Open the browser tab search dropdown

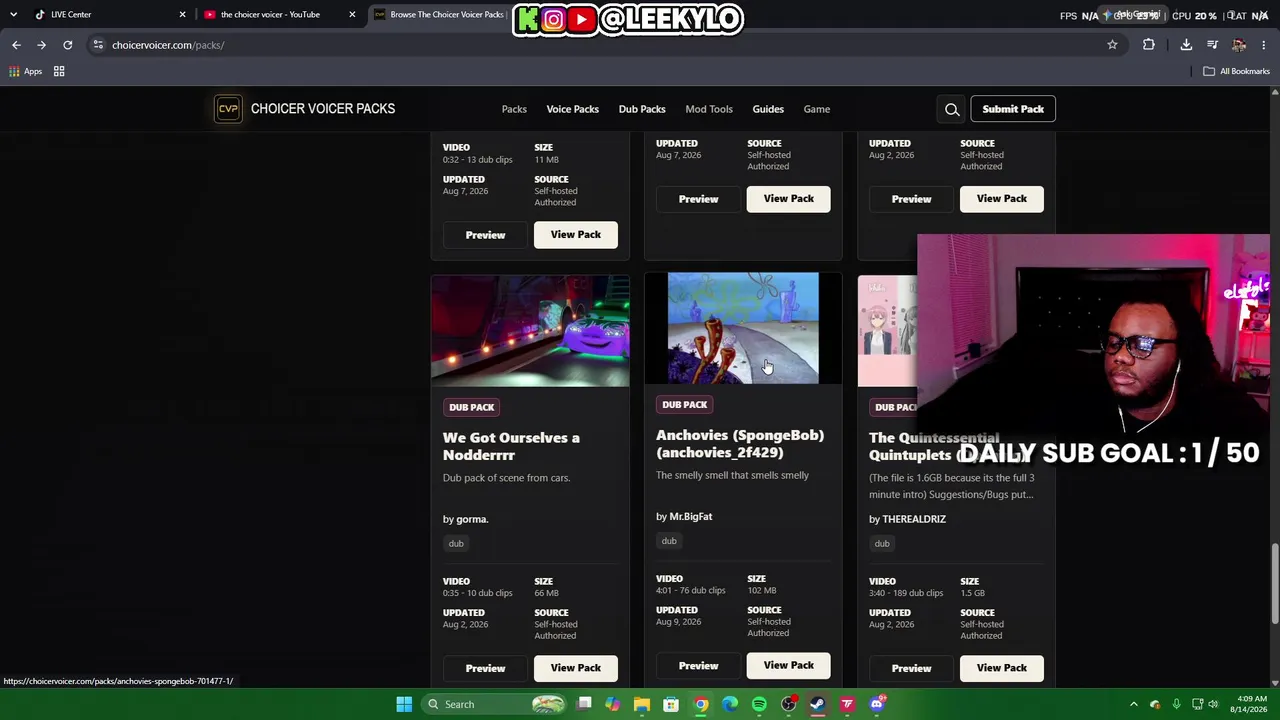click(13, 14)
